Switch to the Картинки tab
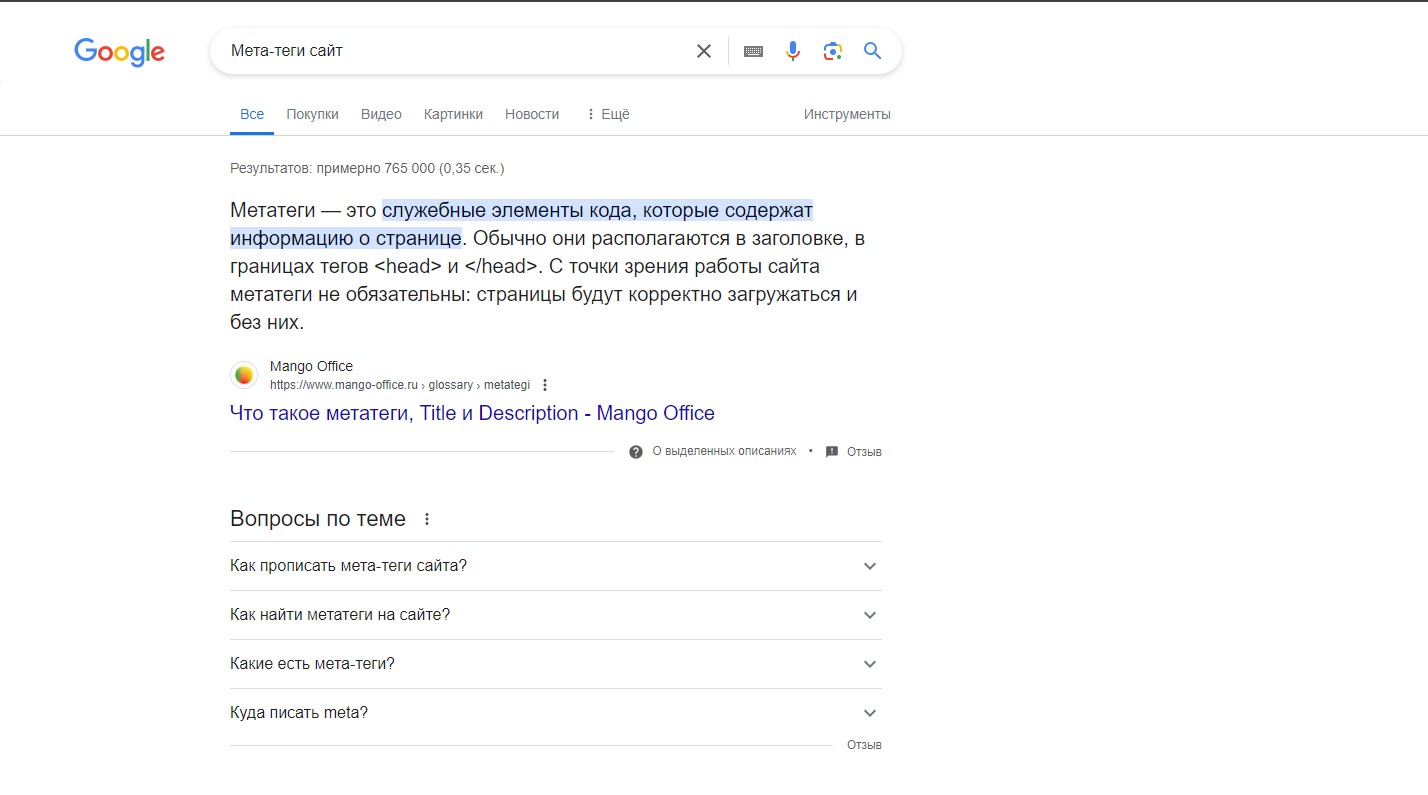The image size is (1428, 795). pos(453,114)
